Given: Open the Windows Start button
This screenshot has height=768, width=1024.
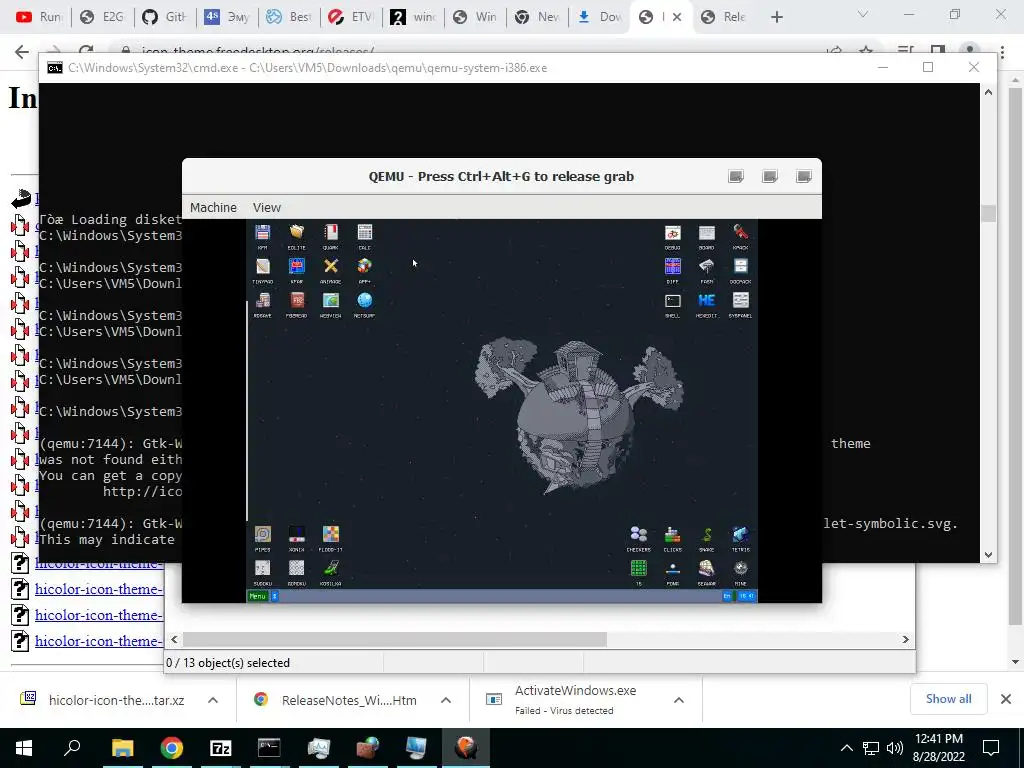Looking at the screenshot, I should (24, 748).
